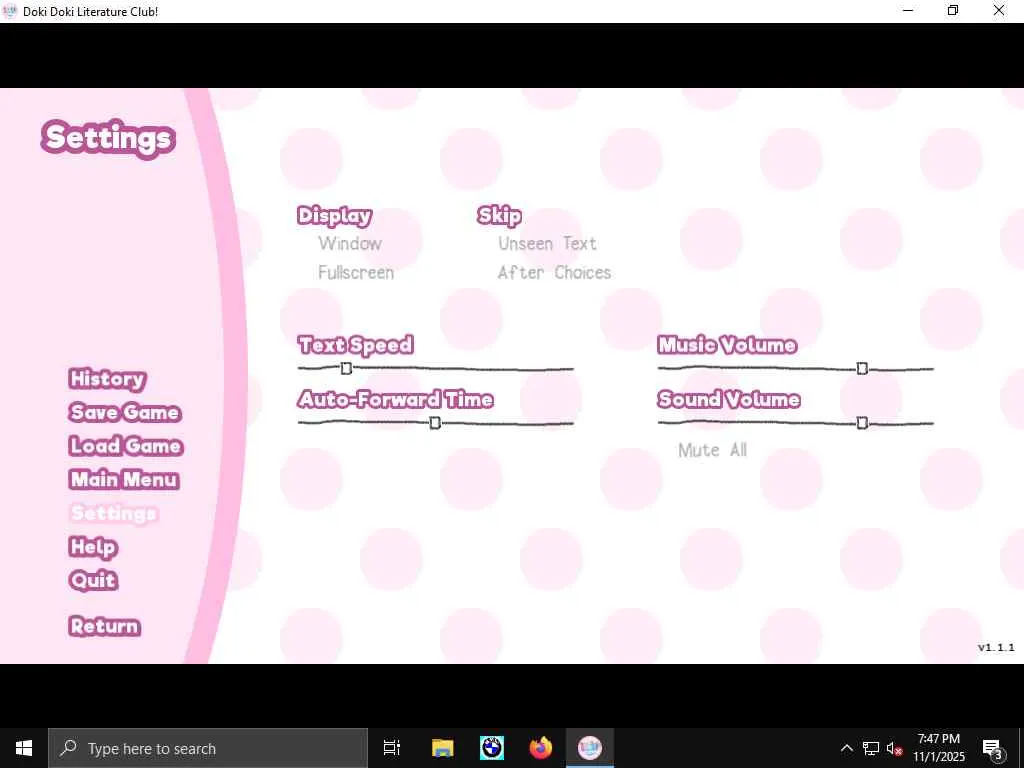The height and width of the screenshot is (768, 1024).
Task: Click the Sound Volume slider handle
Action: pos(862,423)
